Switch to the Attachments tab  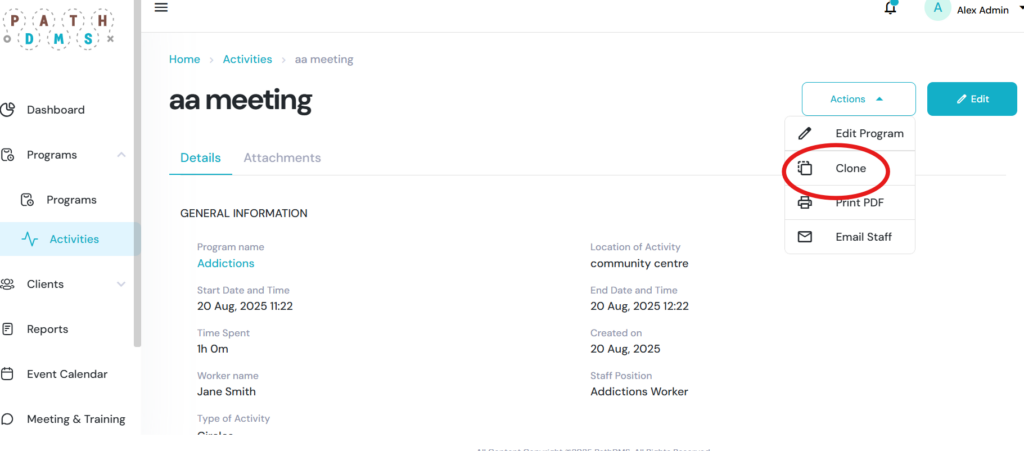point(282,158)
